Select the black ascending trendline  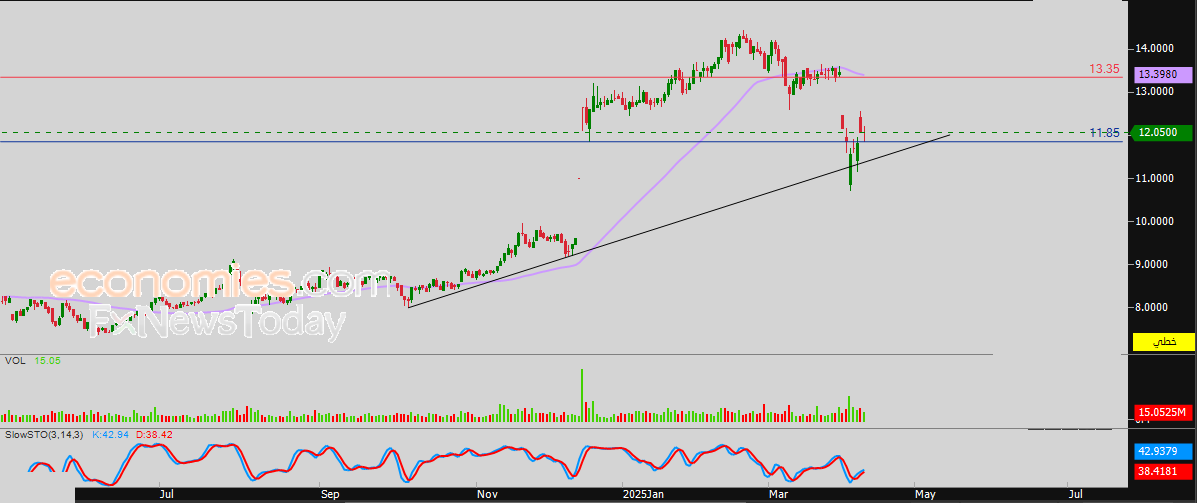[679, 221]
